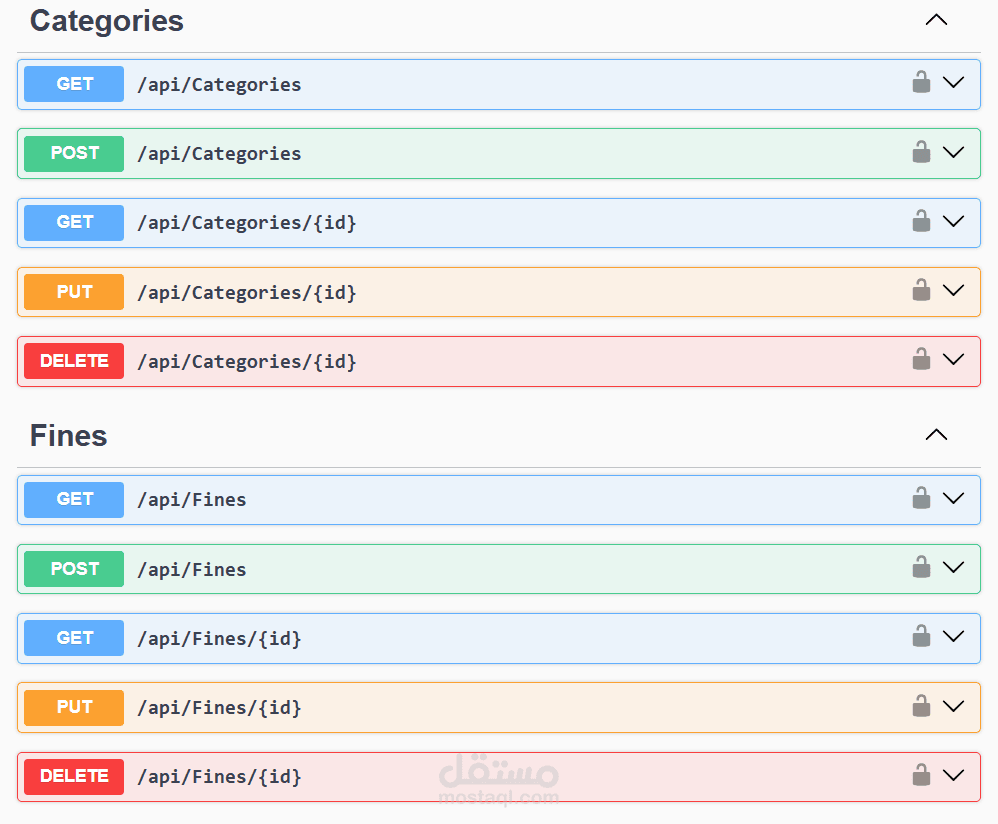Click authorization lock on POST /api/Categories
Viewport: 998px width, 824px height.
[921, 152]
